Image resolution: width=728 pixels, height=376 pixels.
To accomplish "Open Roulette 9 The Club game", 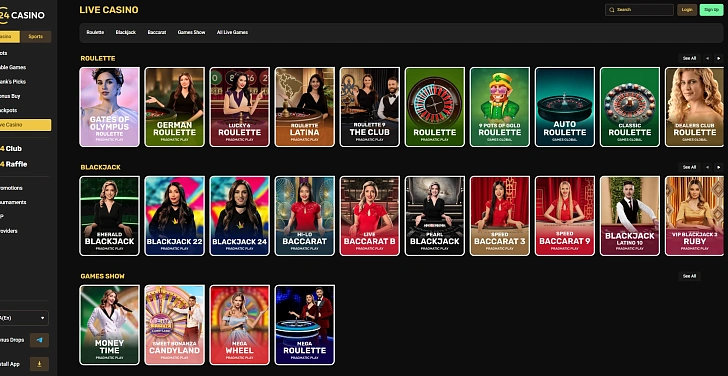I will point(370,107).
